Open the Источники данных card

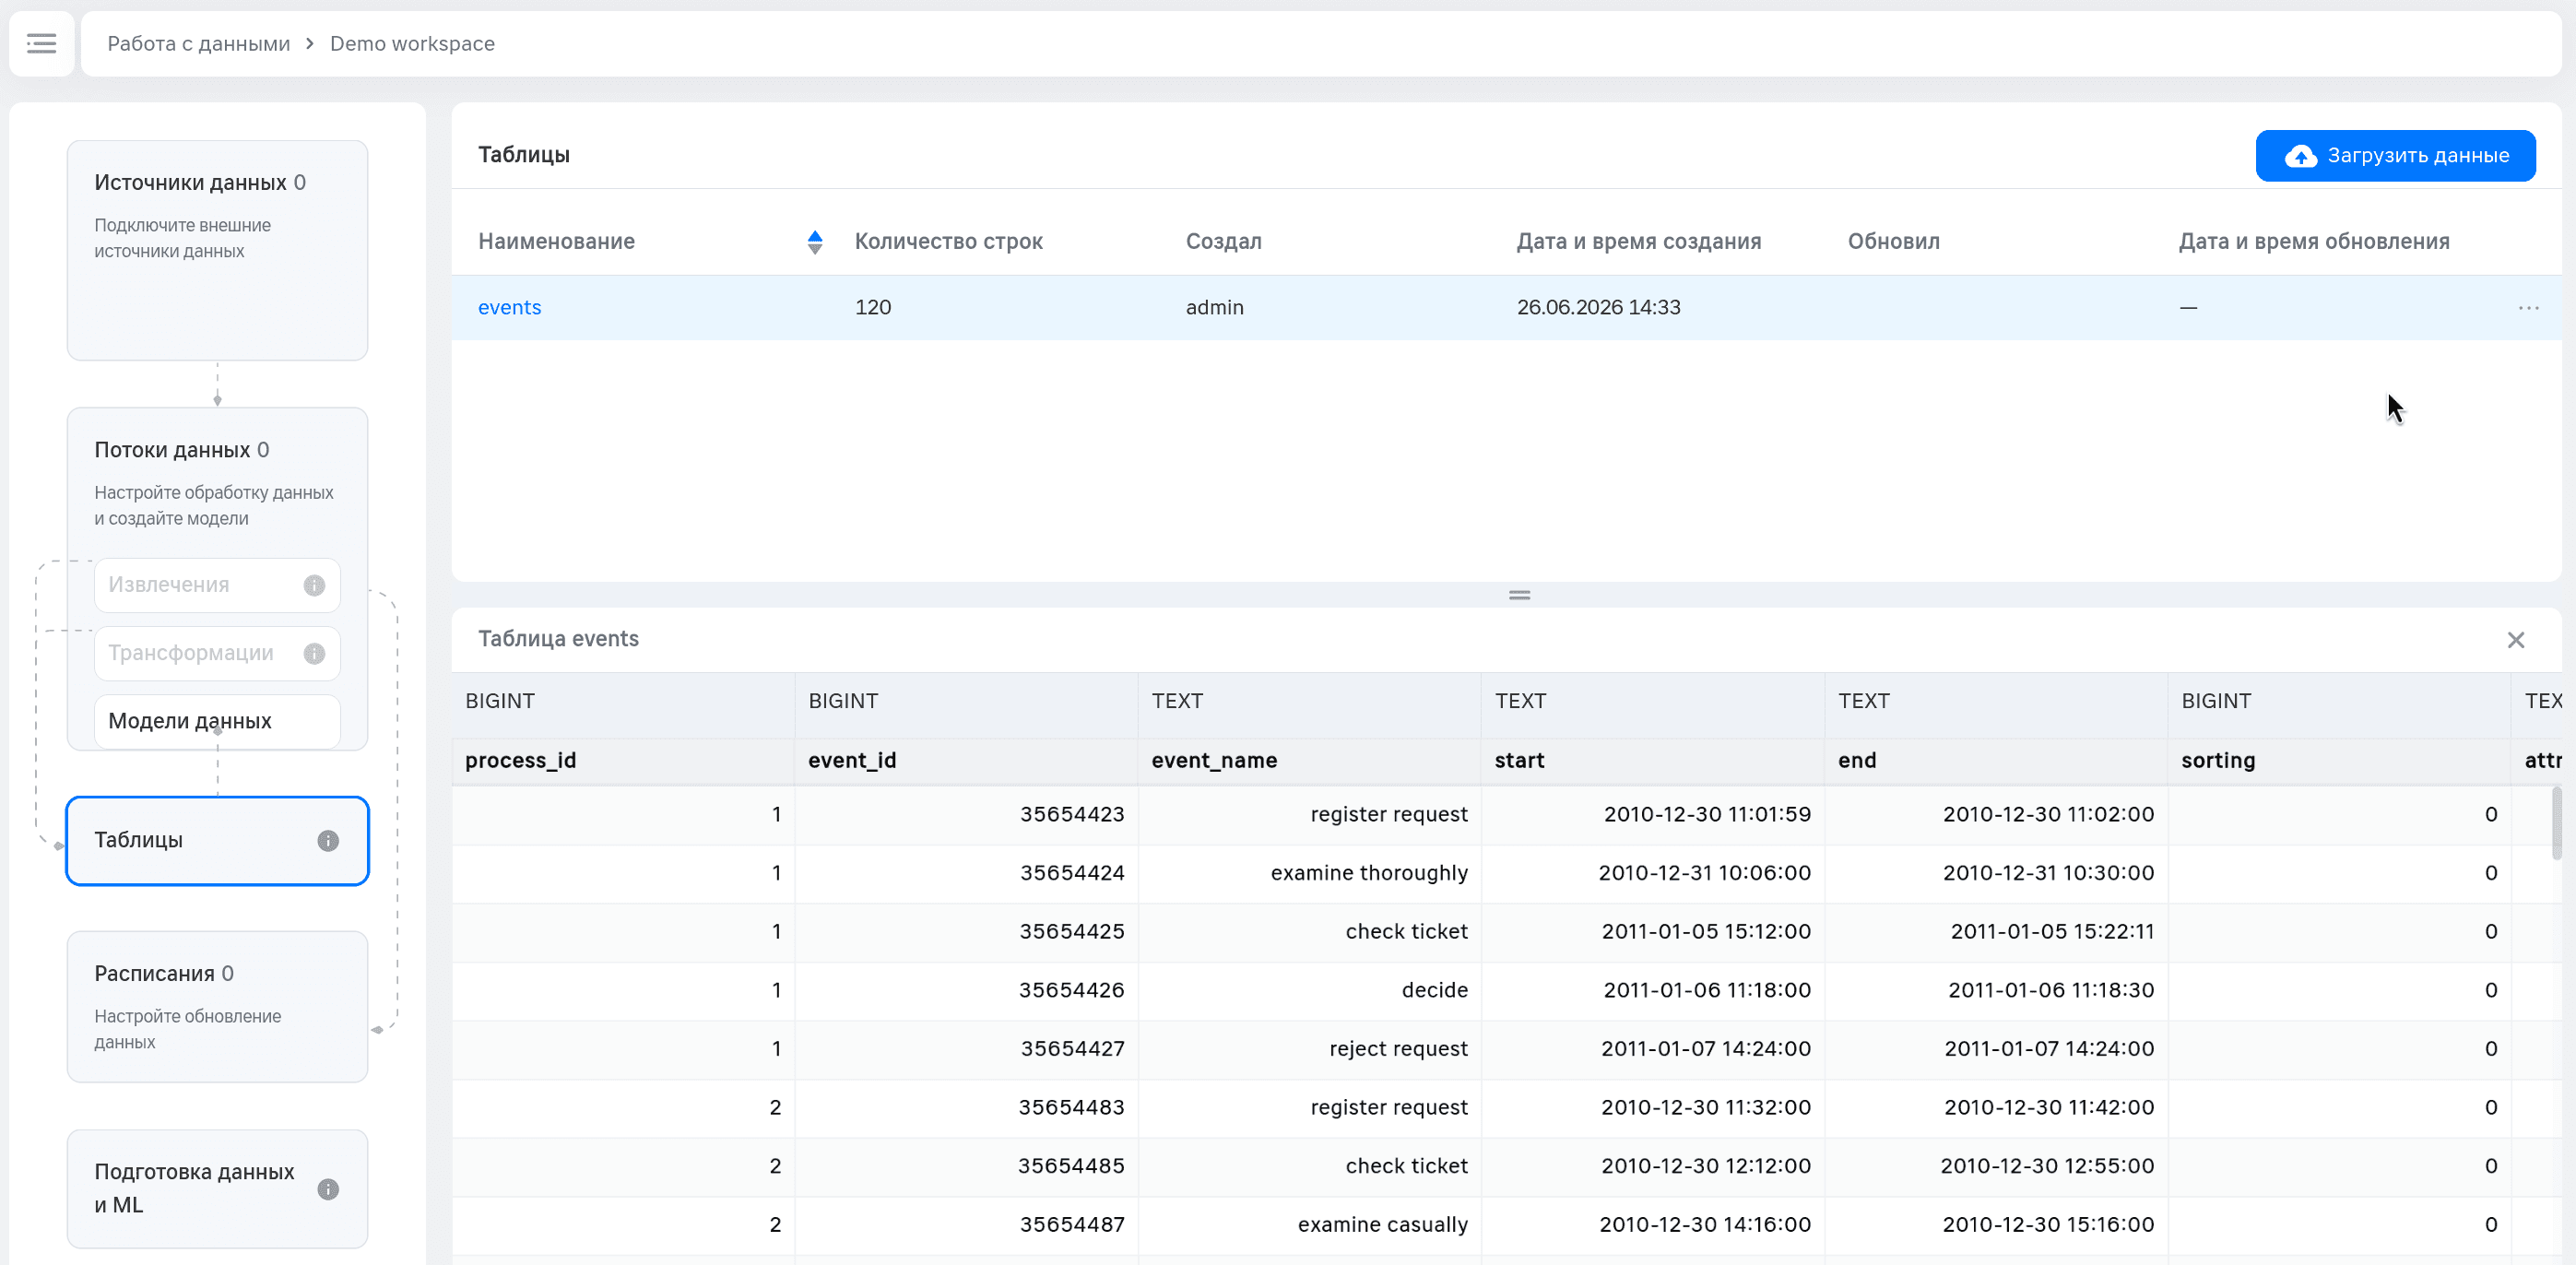[x=217, y=250]
